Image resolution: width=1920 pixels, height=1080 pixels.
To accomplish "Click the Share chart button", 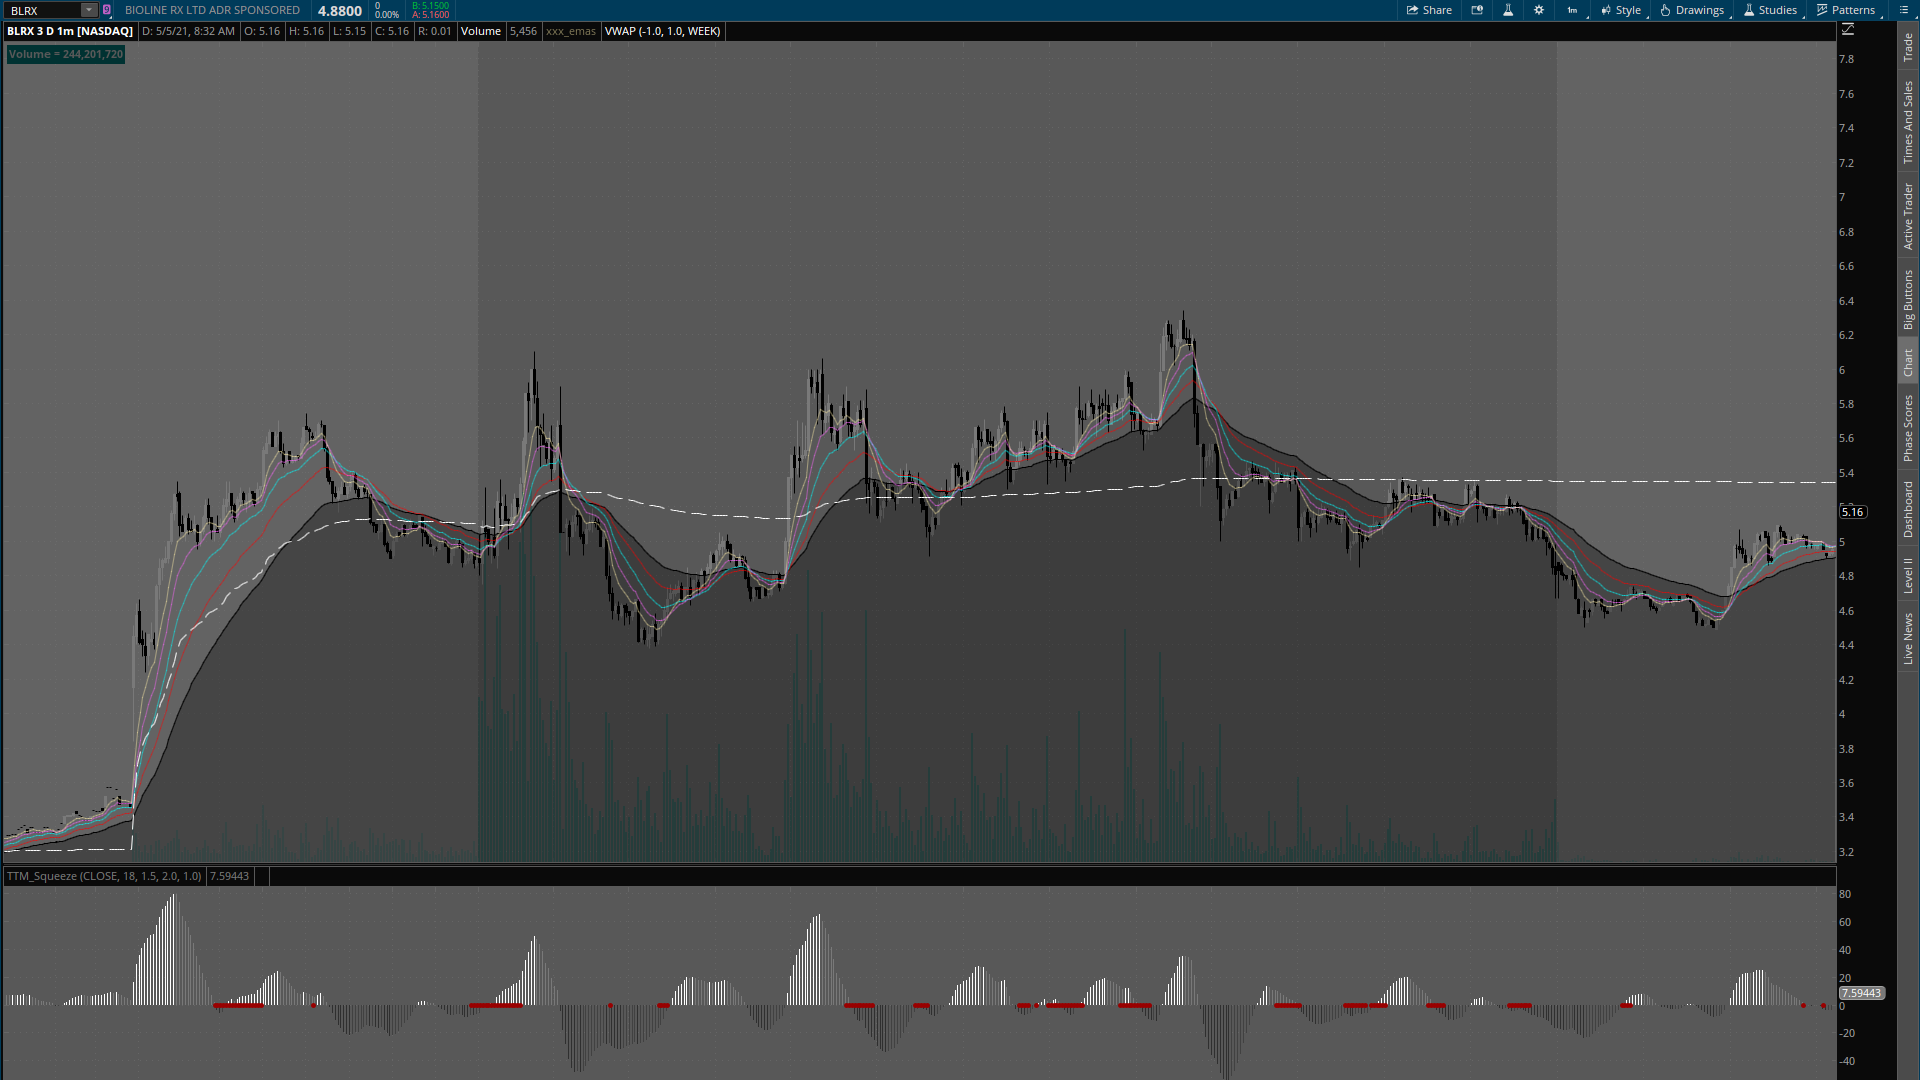I will [1429, 10].
